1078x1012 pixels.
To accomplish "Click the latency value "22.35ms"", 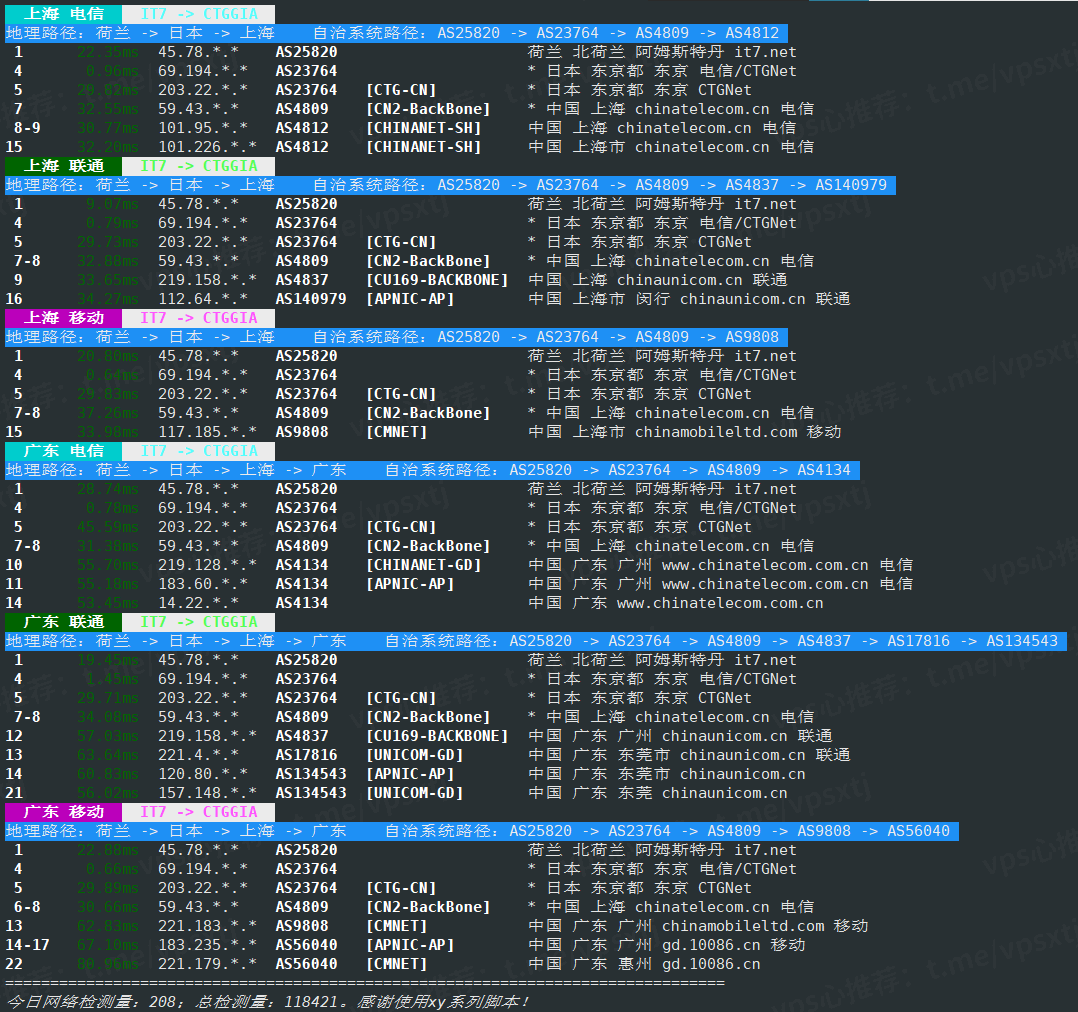I will (108, 52).
